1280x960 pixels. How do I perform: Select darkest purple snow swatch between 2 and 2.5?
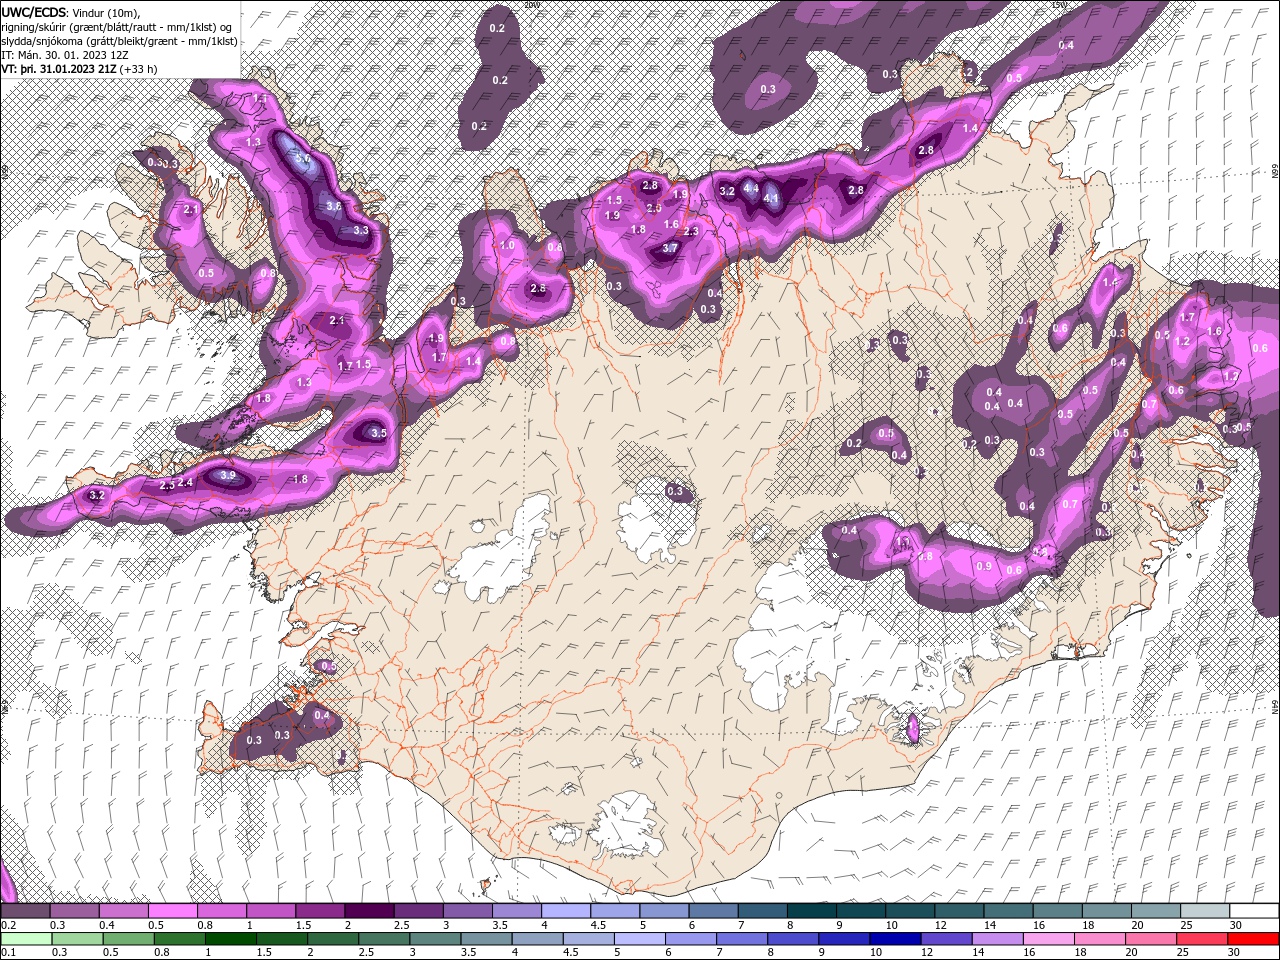tap(369, 910)
